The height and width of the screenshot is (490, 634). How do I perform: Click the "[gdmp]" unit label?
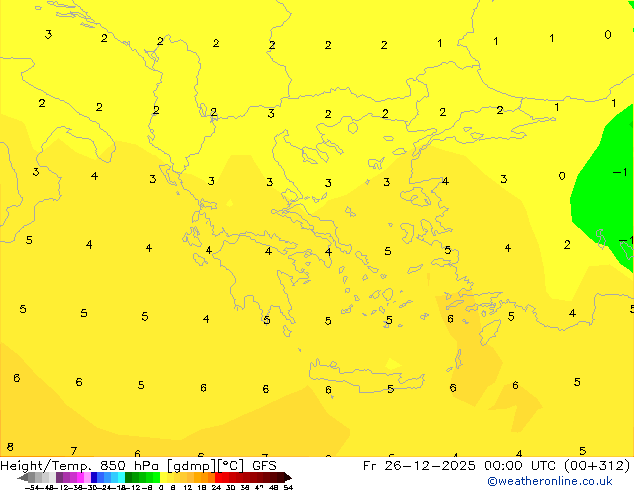point(192,466)
